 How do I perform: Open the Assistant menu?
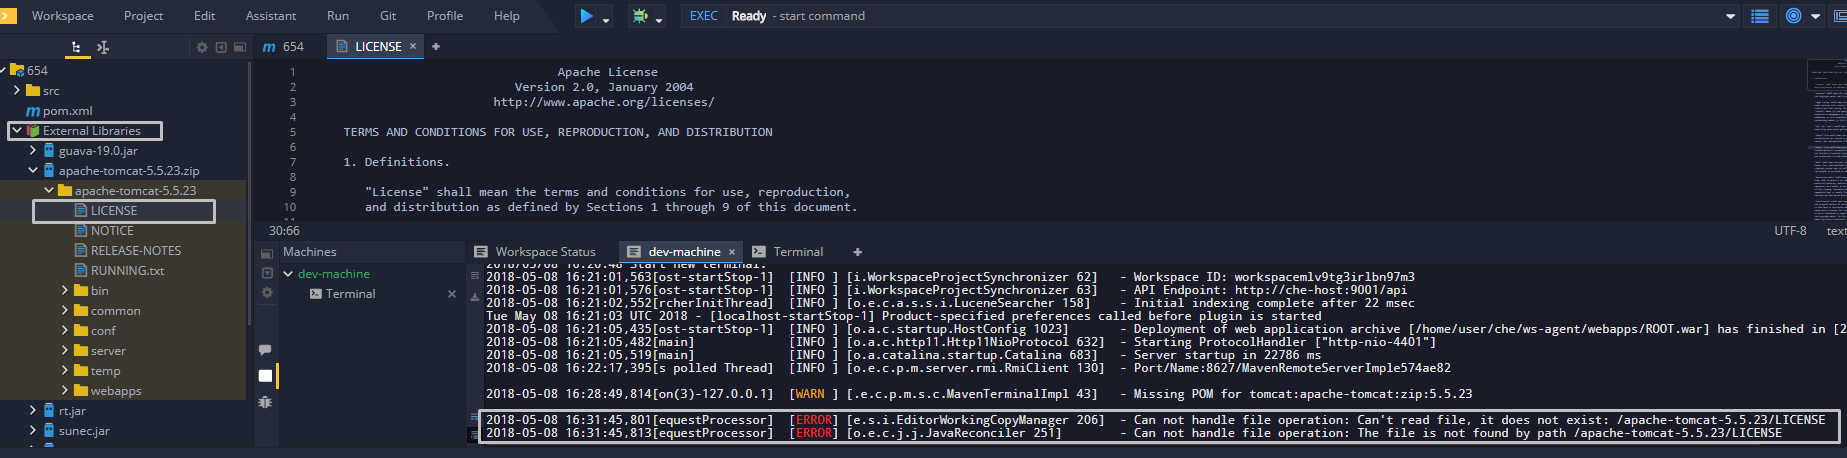coord(271,16)
